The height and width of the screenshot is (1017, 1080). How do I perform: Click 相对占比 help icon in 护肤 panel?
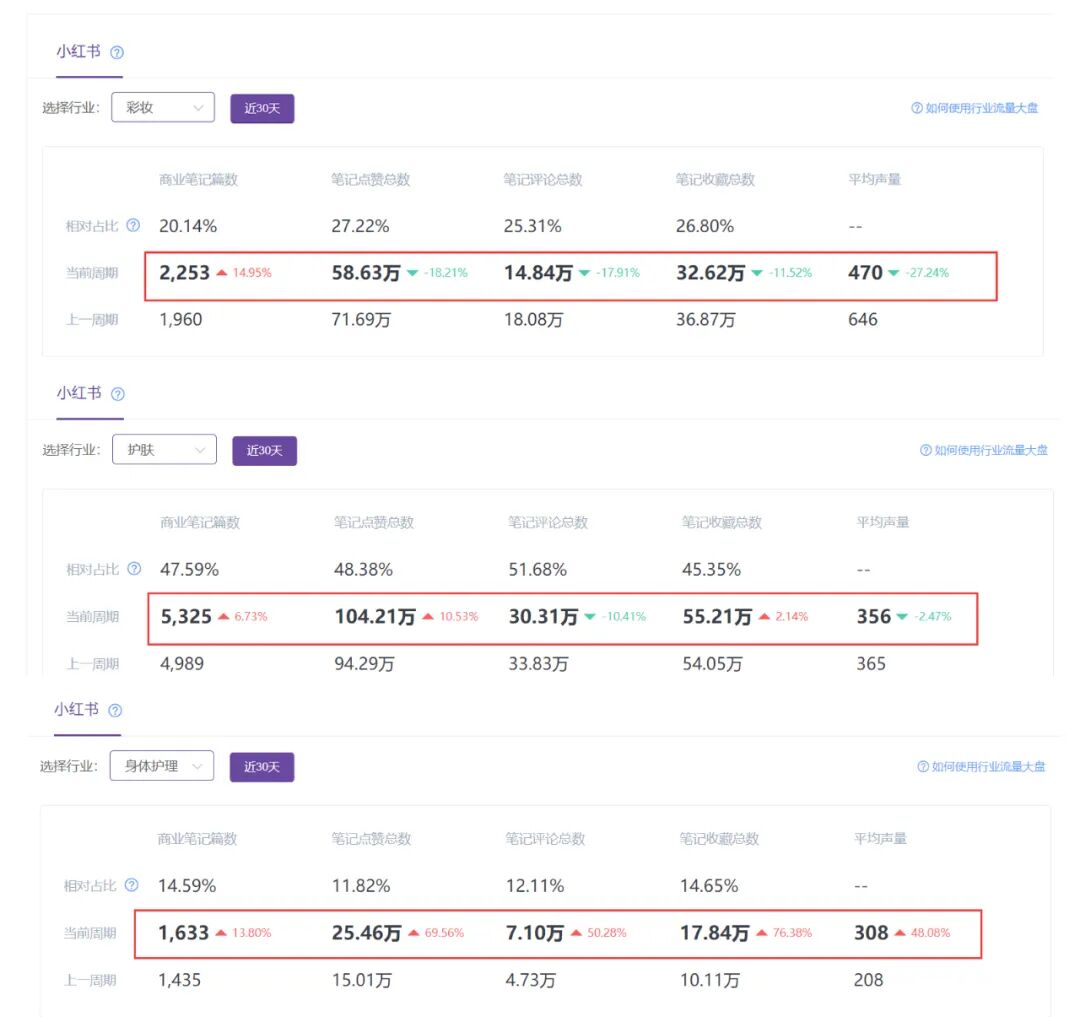pyautogui.click(x=134, y=569)
